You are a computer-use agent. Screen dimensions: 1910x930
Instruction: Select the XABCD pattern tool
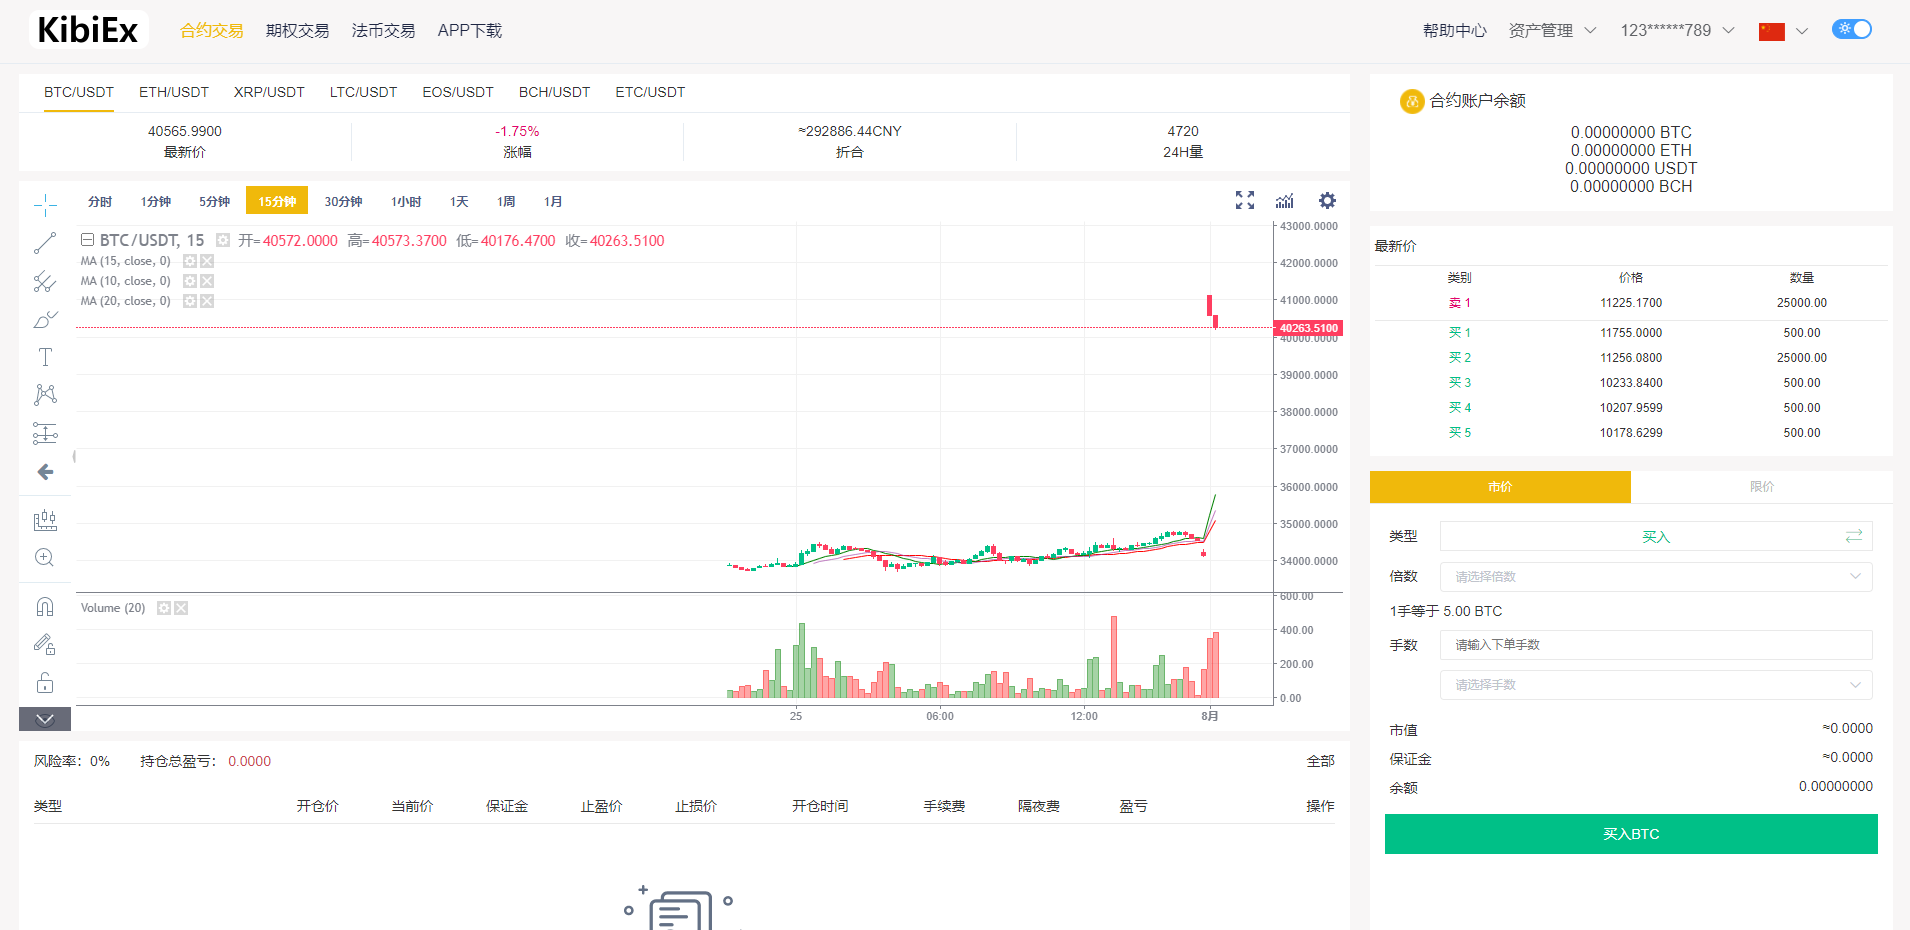pos(44,394)
